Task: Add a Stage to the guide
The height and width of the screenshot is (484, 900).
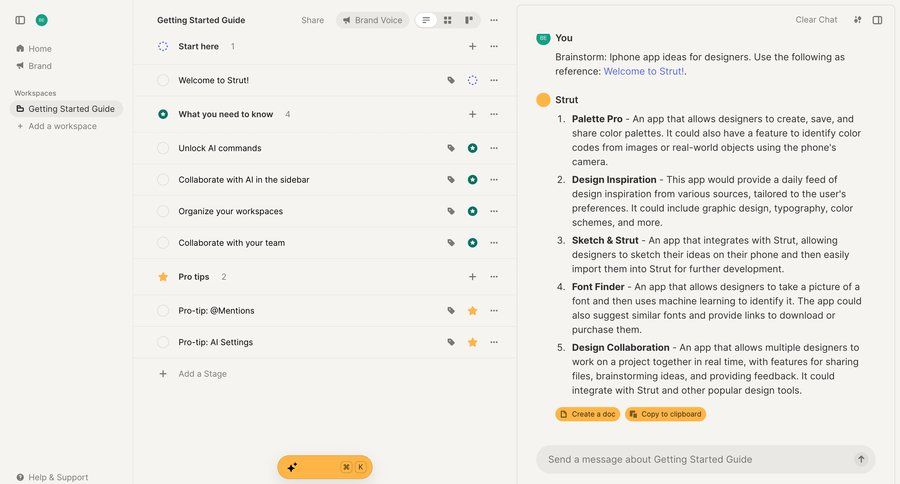Action: 192,374
